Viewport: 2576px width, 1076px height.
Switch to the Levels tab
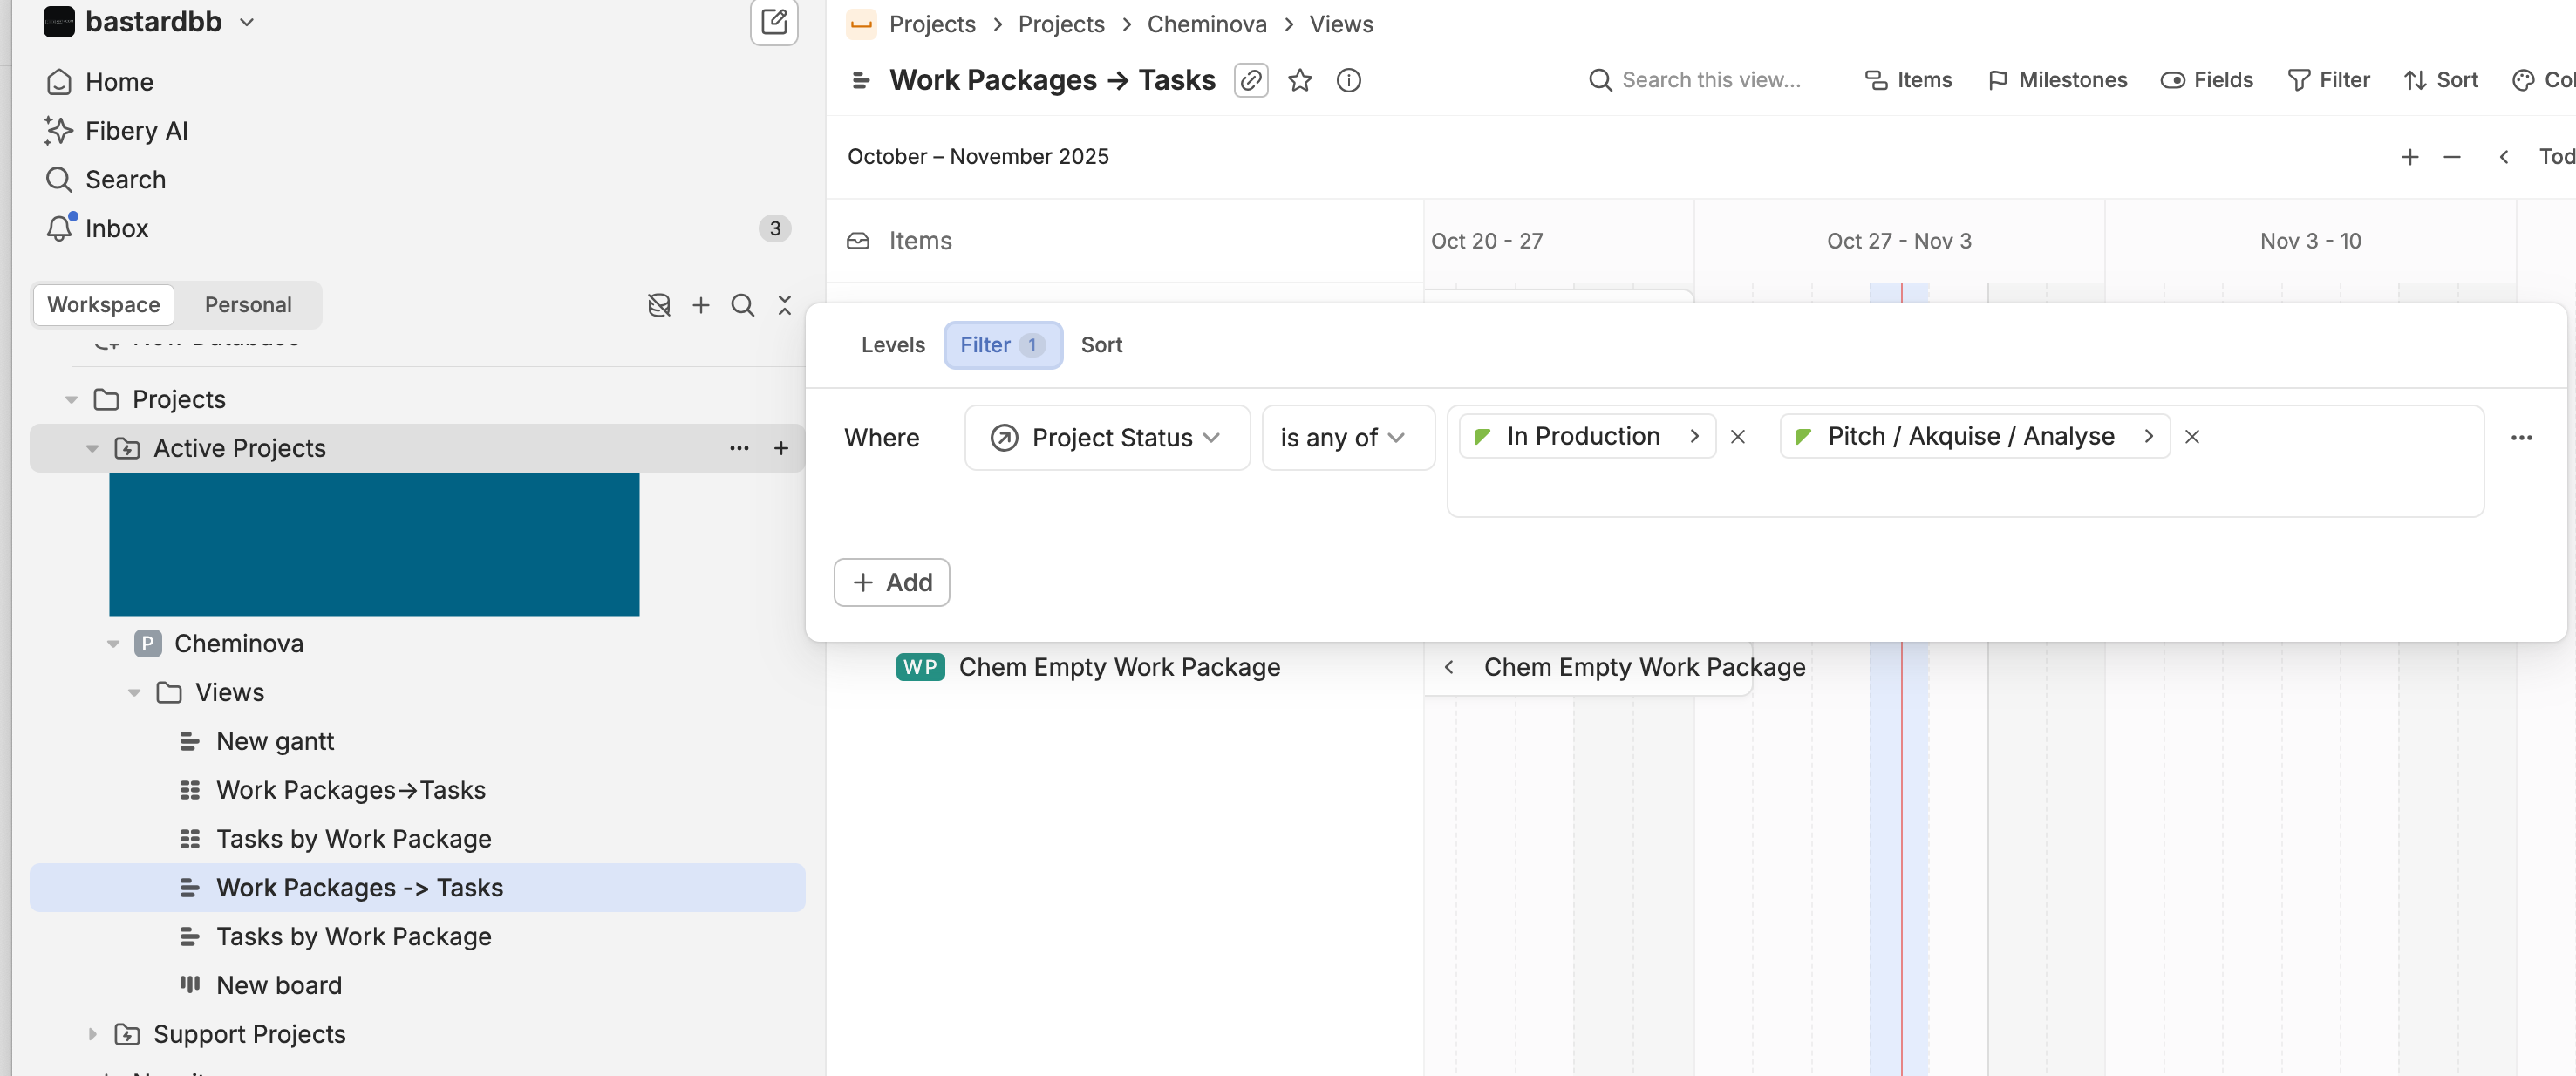point(892,345)
